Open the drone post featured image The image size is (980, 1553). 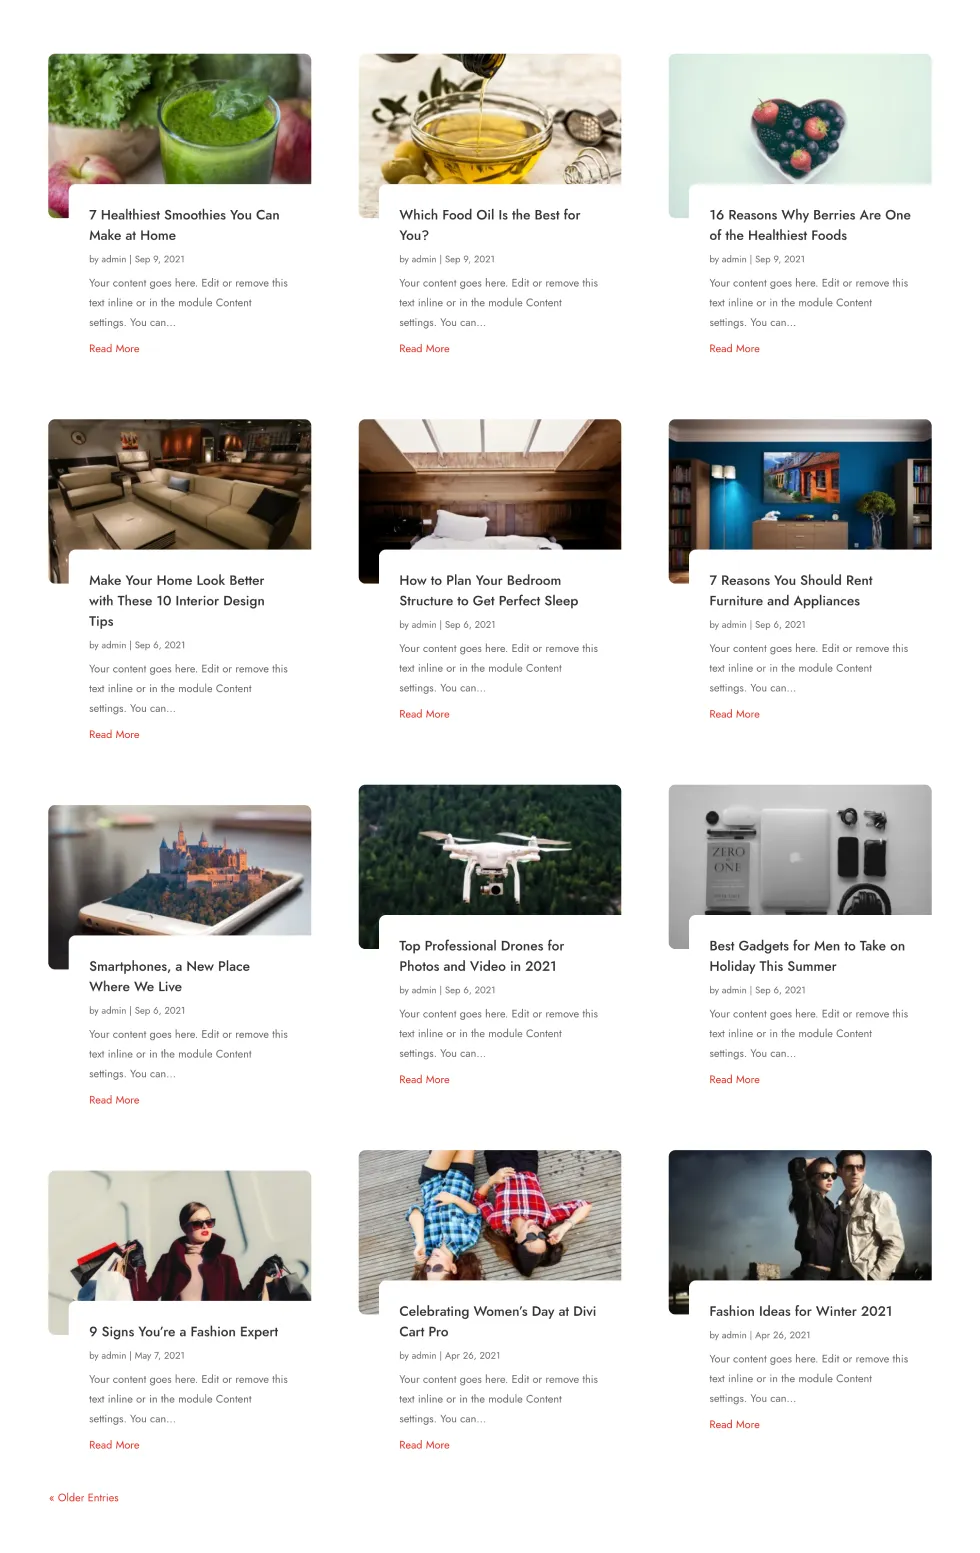(x=490, y=850)
